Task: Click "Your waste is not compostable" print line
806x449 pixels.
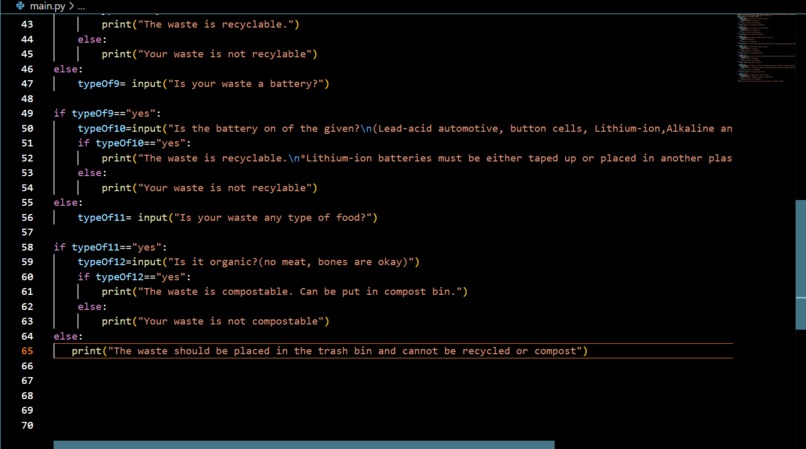Action: pyautogui.click(x=215, y=321)
